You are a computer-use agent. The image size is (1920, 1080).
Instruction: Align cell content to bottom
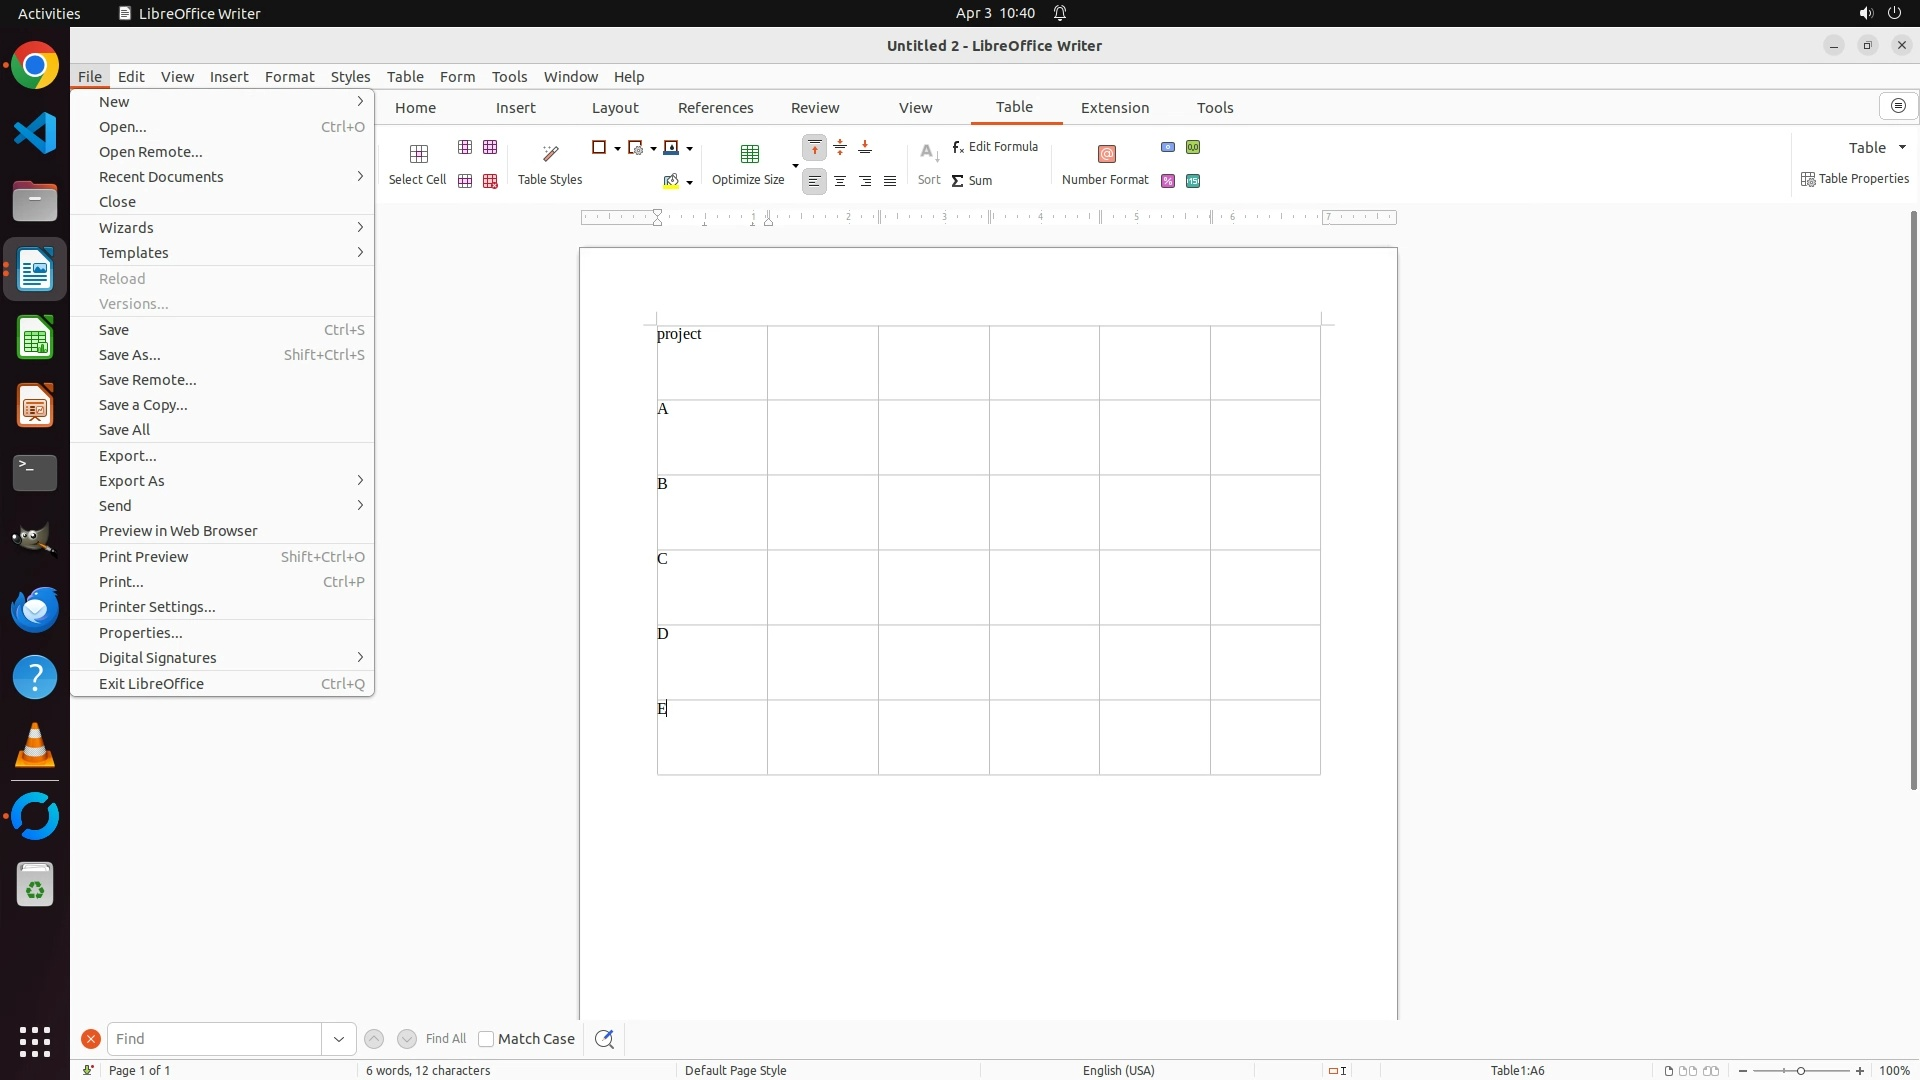(x=865, y=148)
